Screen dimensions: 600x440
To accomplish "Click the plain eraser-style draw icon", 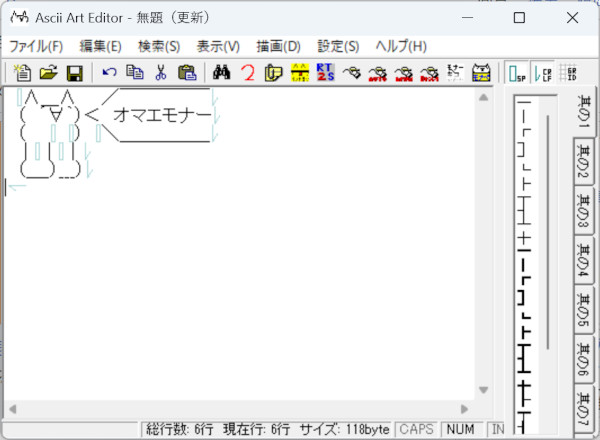I will click(352, 72).
